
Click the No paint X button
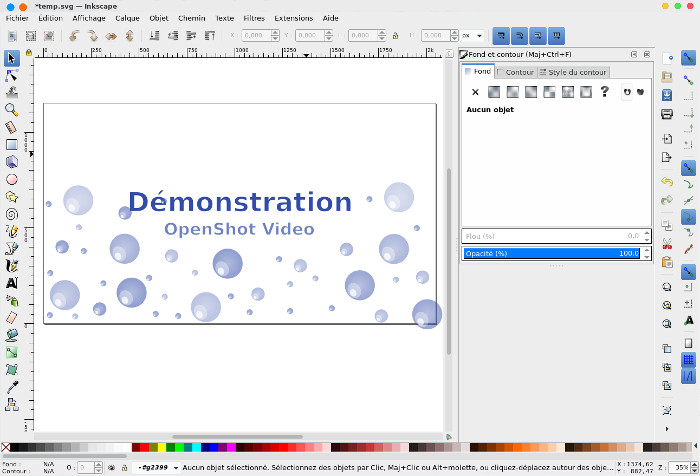pyautogui.click(x=475, y=92)
